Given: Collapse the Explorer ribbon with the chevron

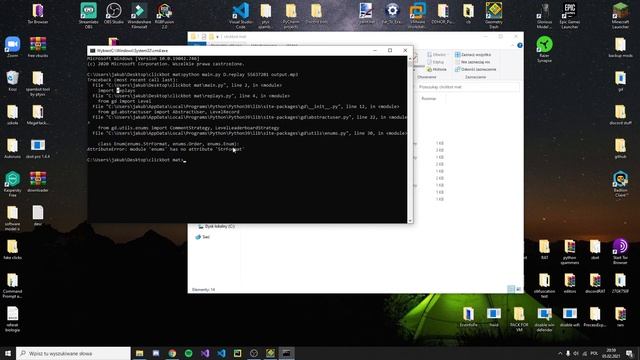Looking at the screenshot, I should (513, 45).
